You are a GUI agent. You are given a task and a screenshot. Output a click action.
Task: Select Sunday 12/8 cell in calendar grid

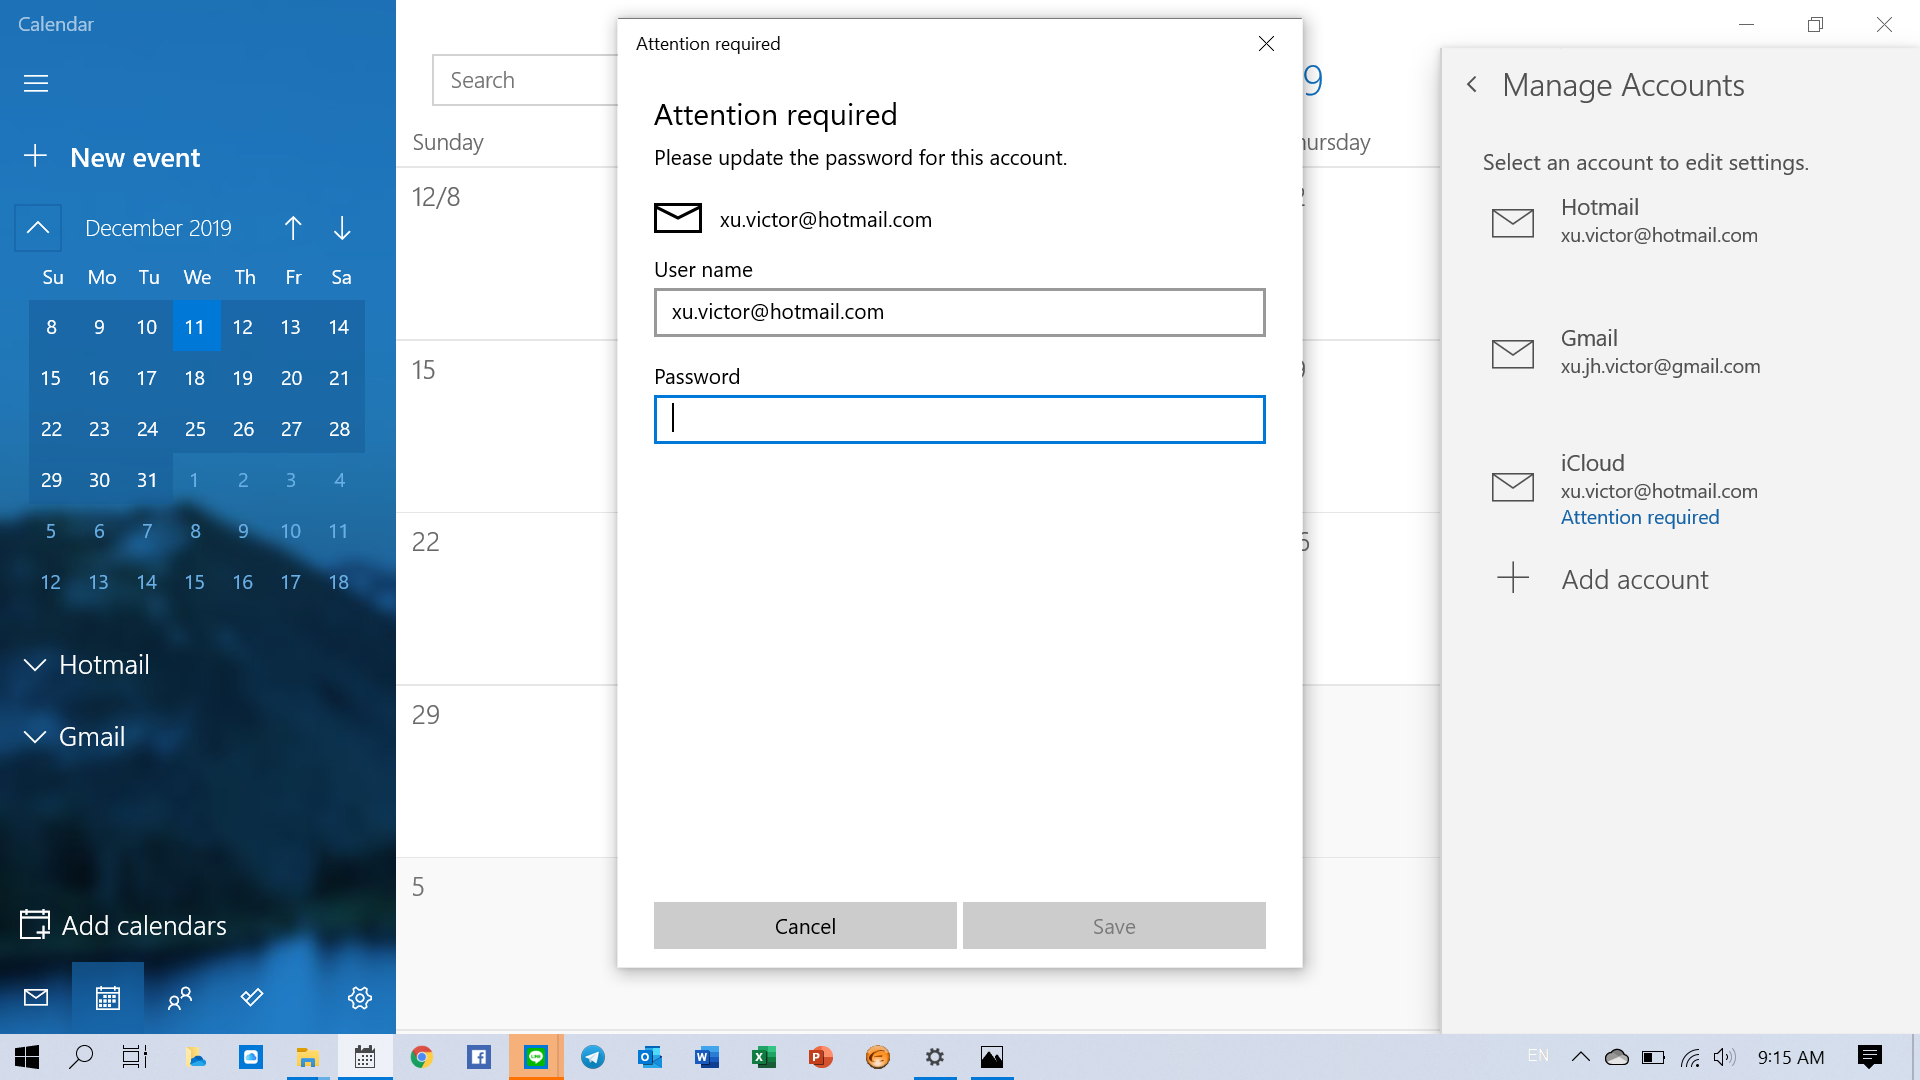pos(507,254)
